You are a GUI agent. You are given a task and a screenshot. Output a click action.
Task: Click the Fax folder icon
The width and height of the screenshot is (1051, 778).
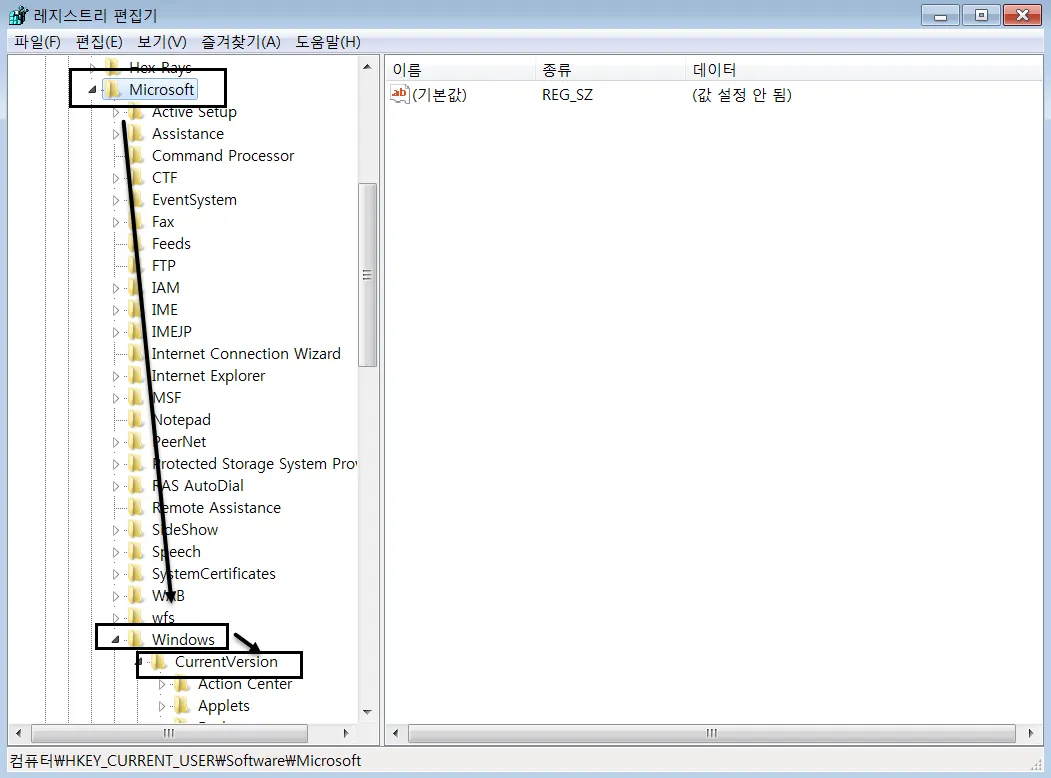coord(136,222)
